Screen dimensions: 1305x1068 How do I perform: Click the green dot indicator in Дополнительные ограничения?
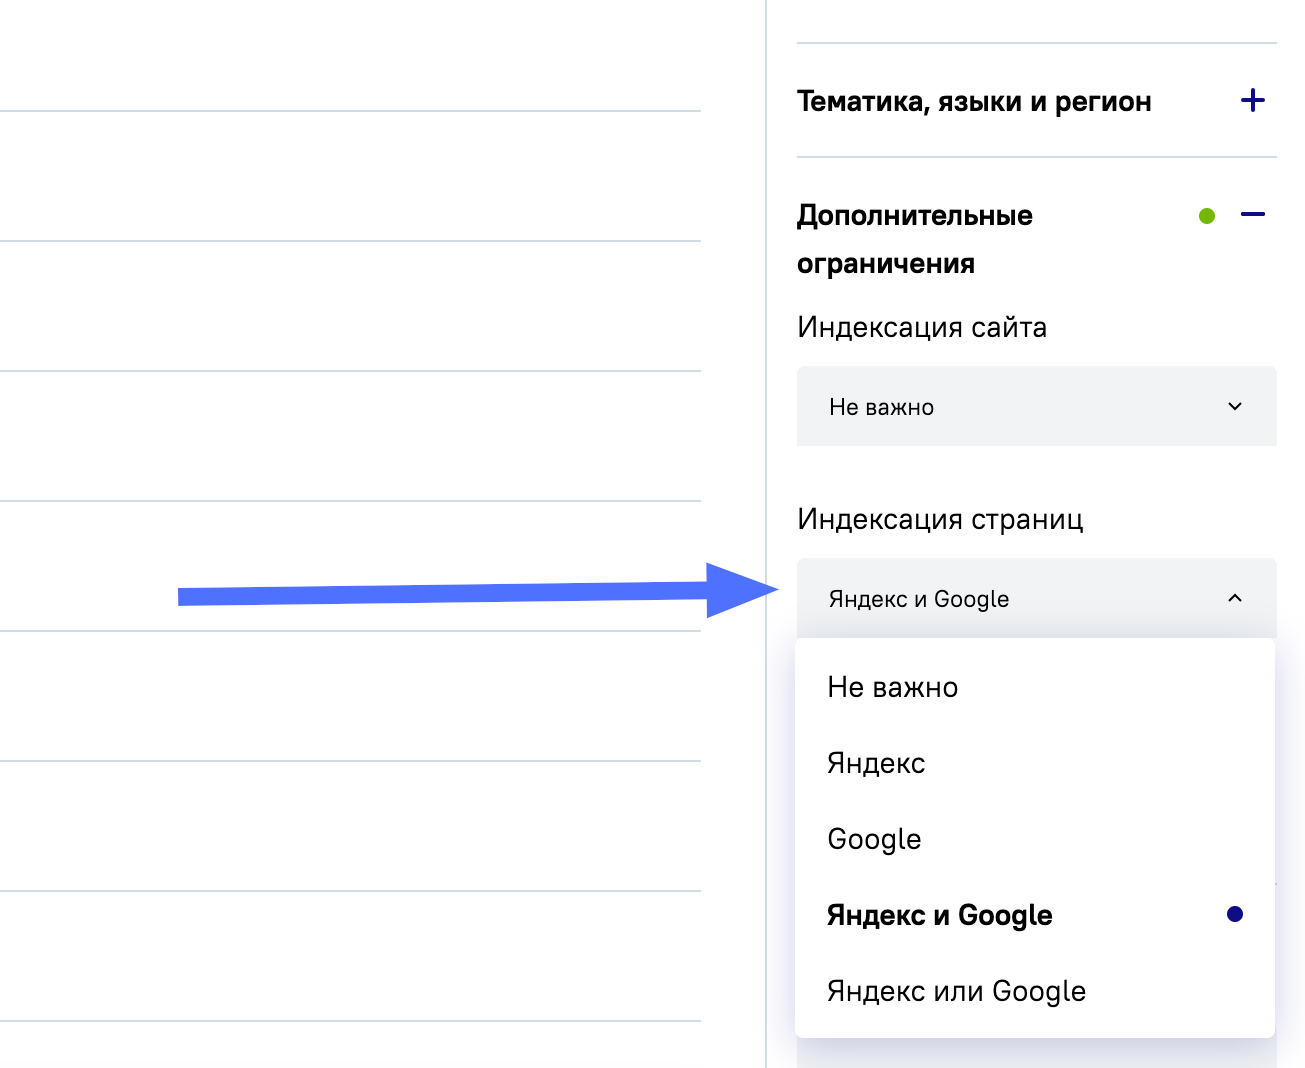pos(1207,215)
